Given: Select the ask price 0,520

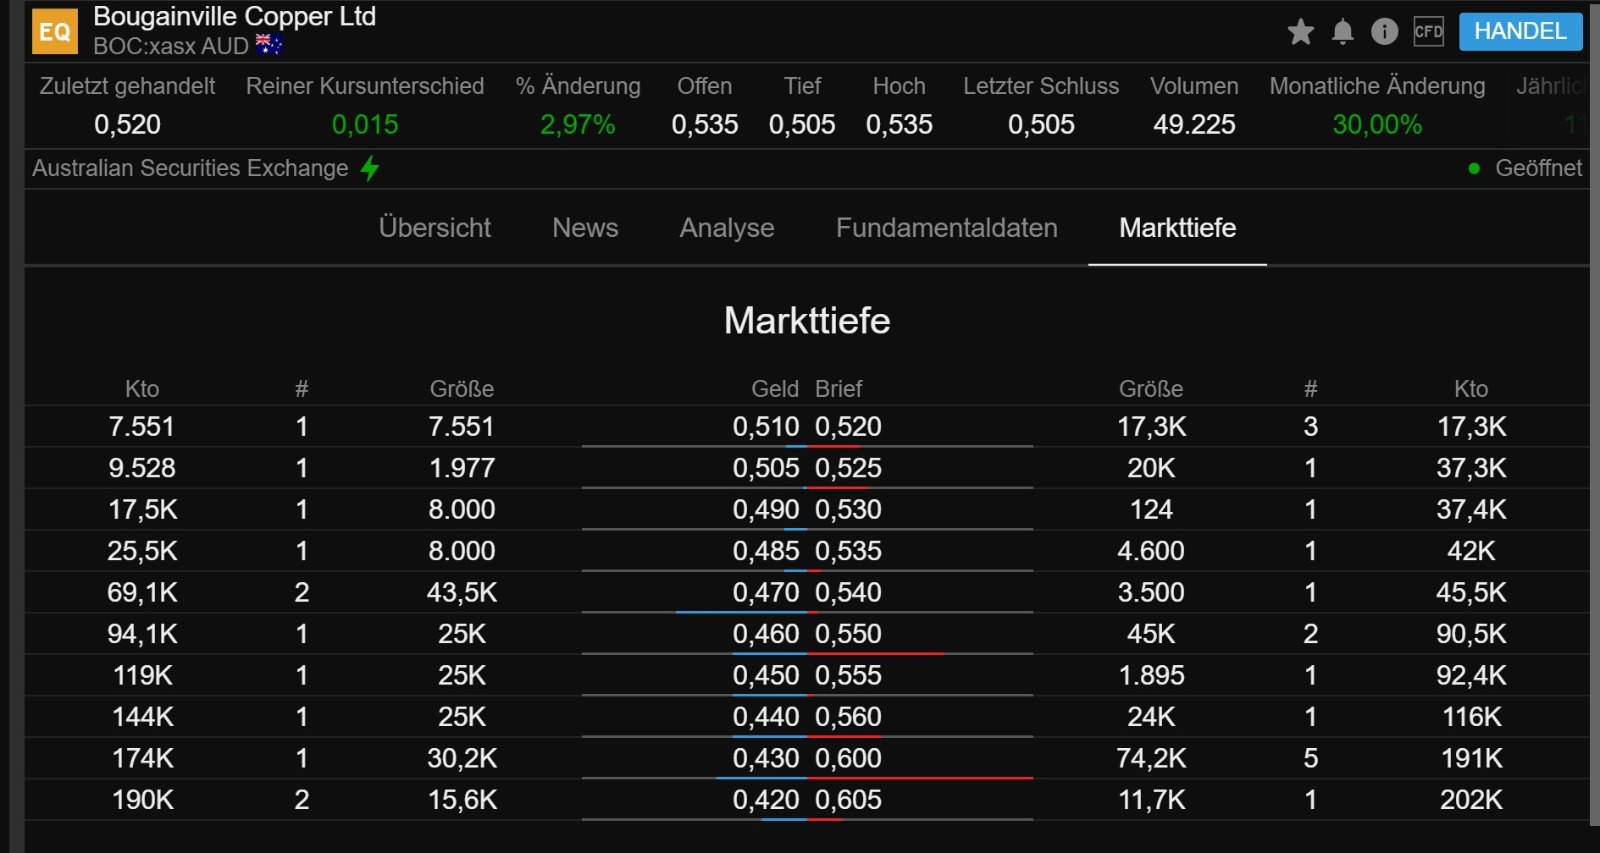Looking at the screenshot, I should coord(848,427).
